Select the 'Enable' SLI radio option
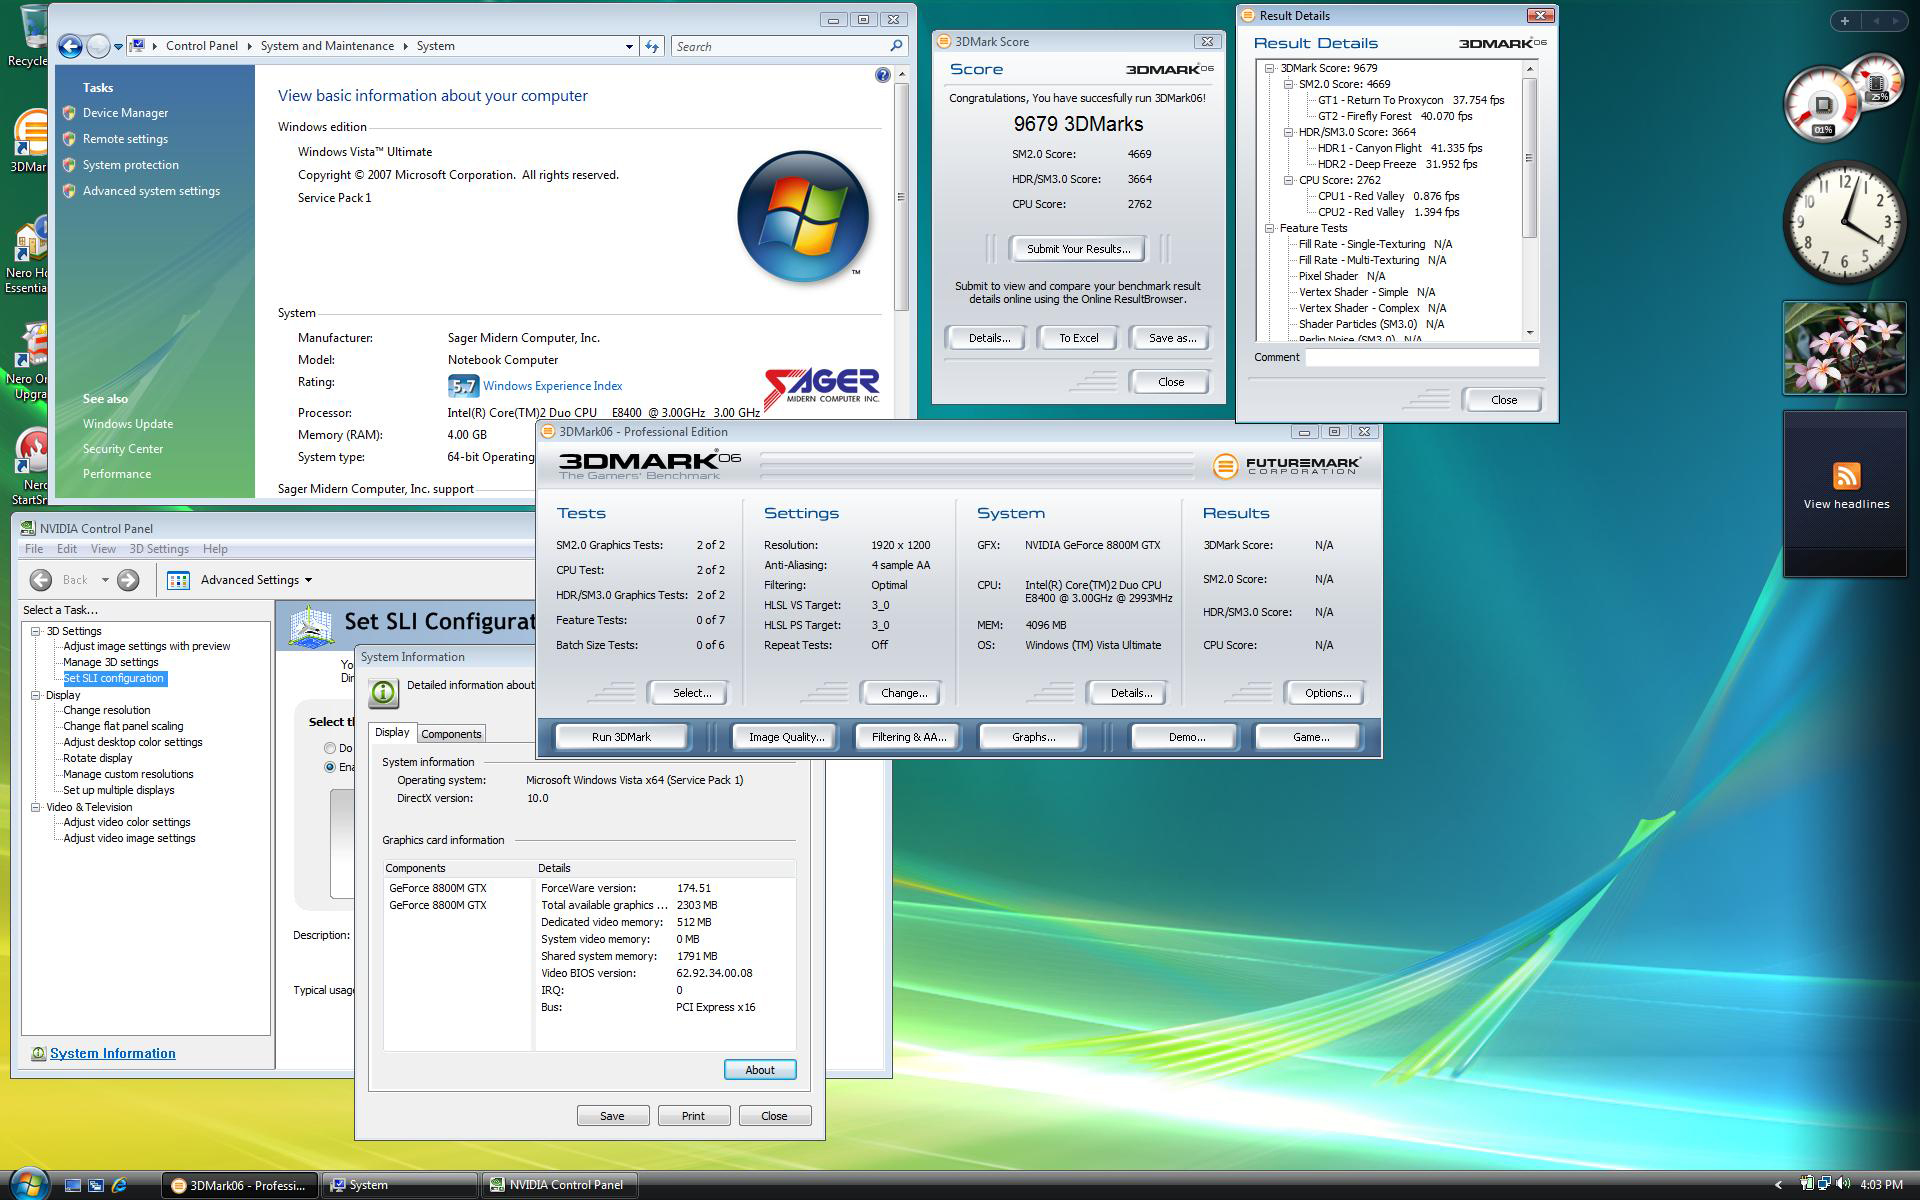The width and height of the screenshot is (1920, 1200). pyautogui.click(x=330, y=767)
